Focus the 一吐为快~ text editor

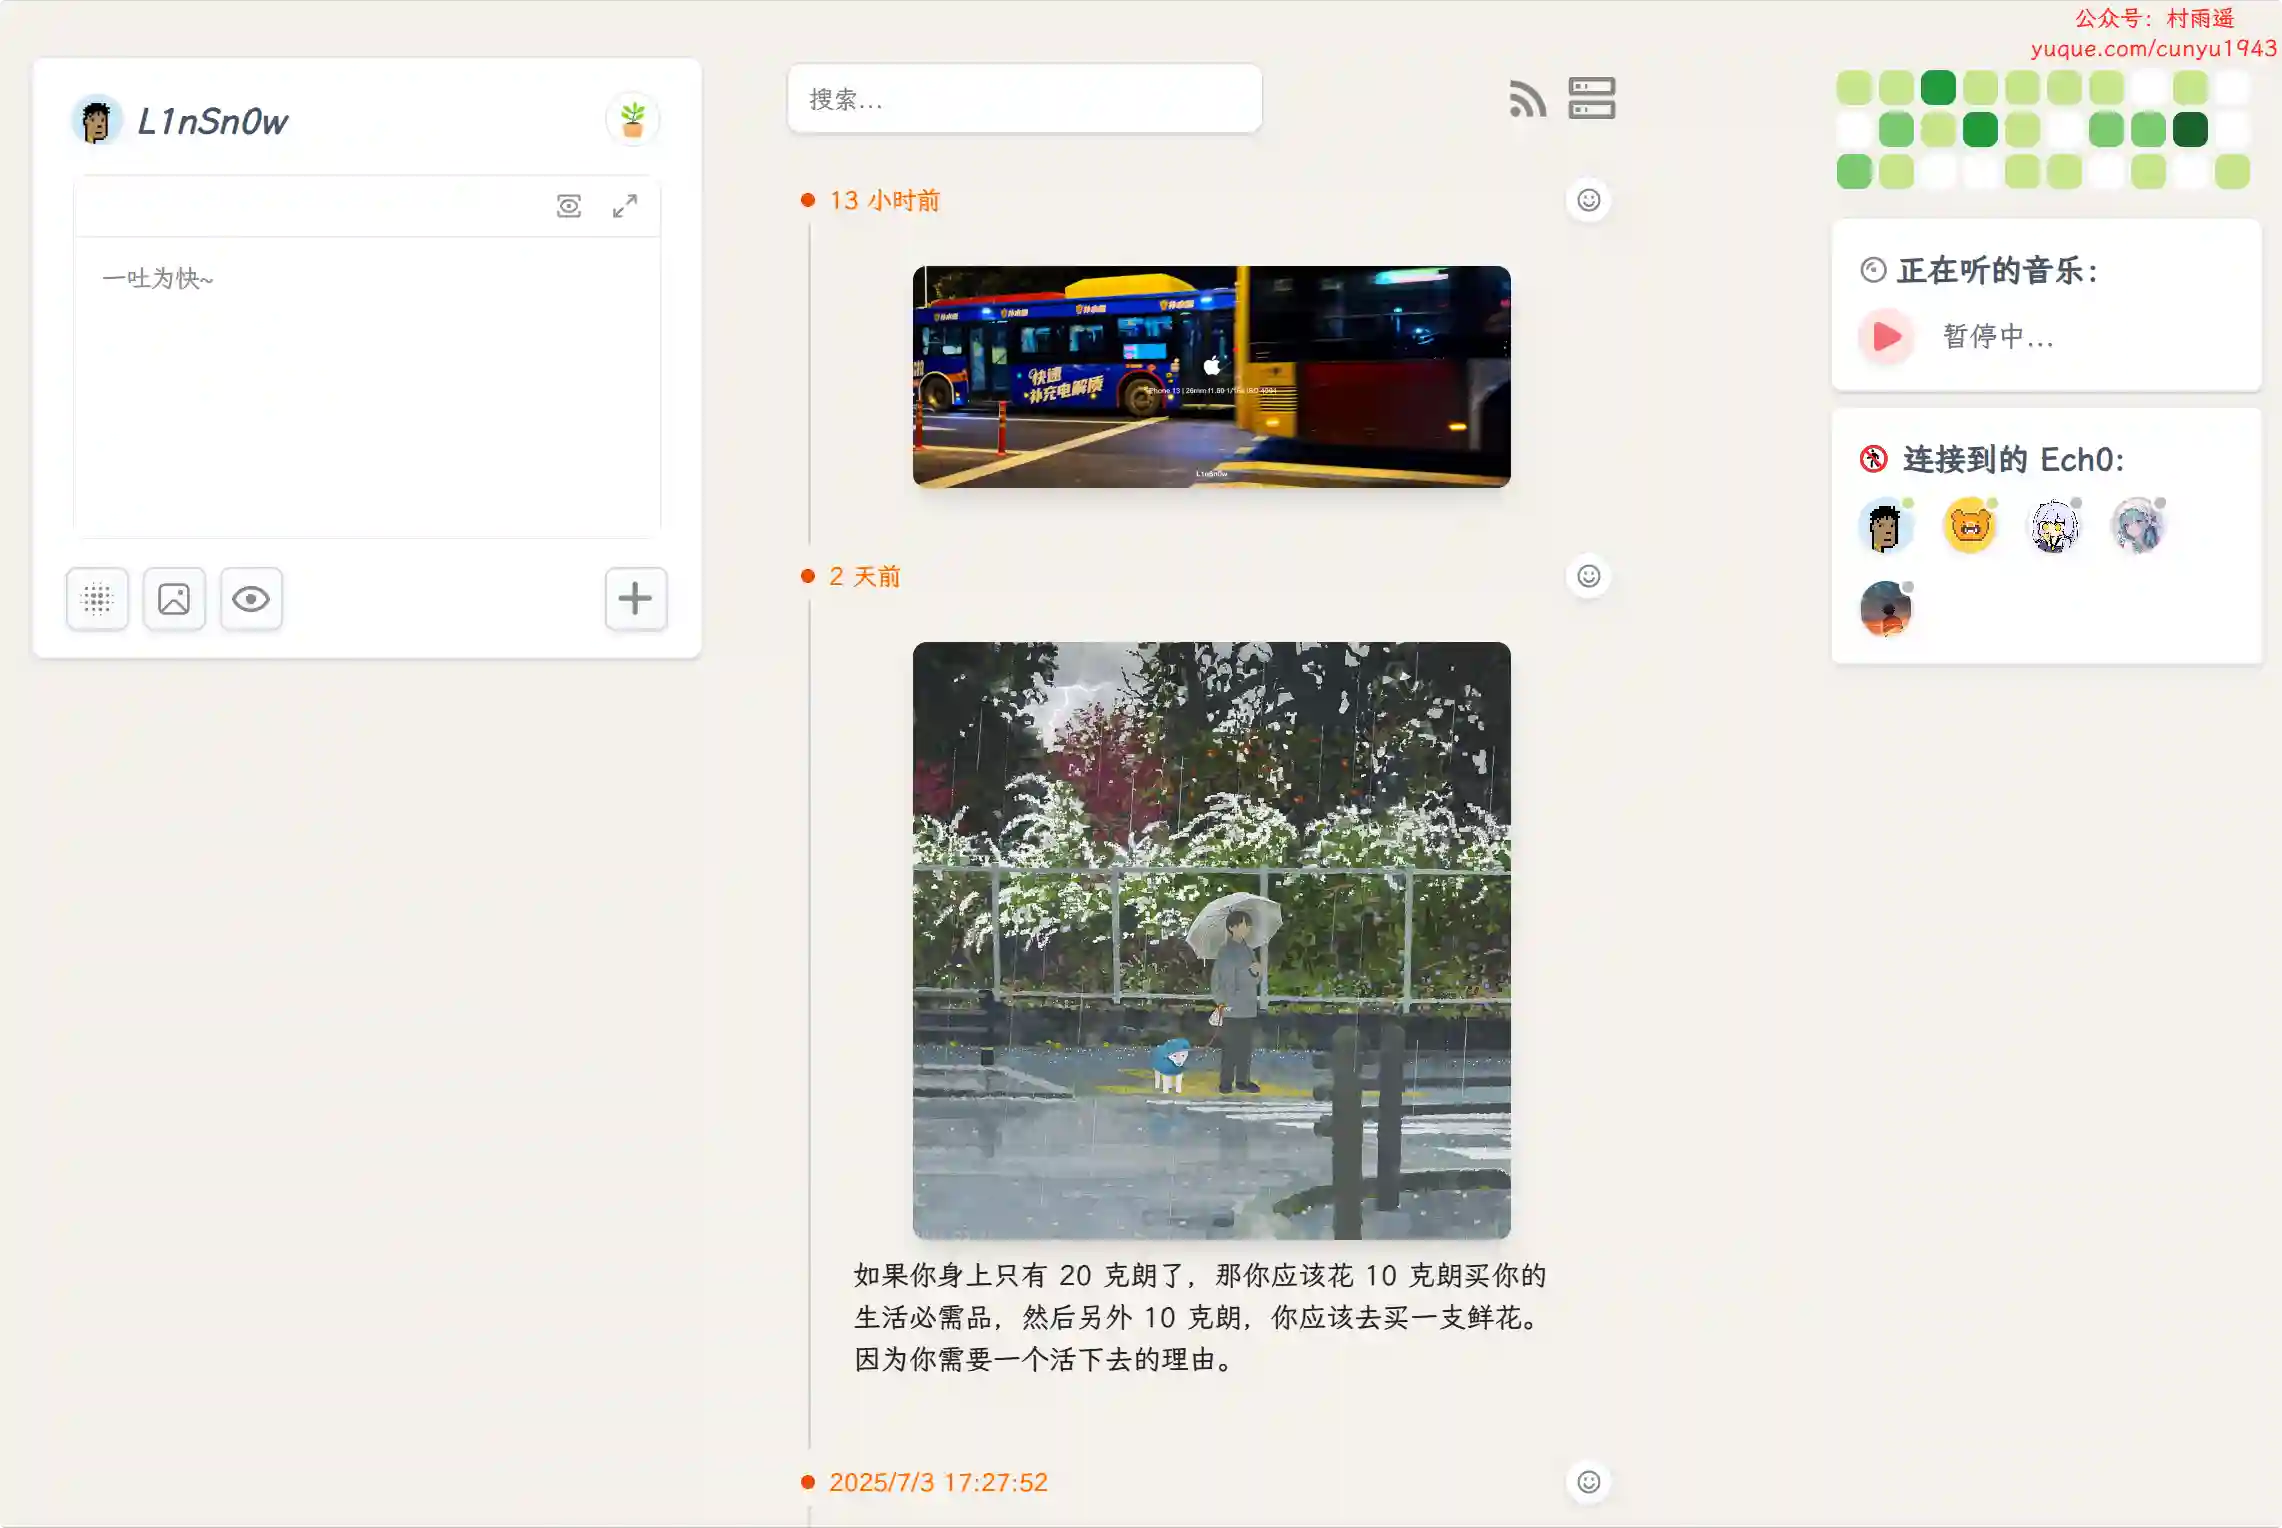(x=366, y=387)
